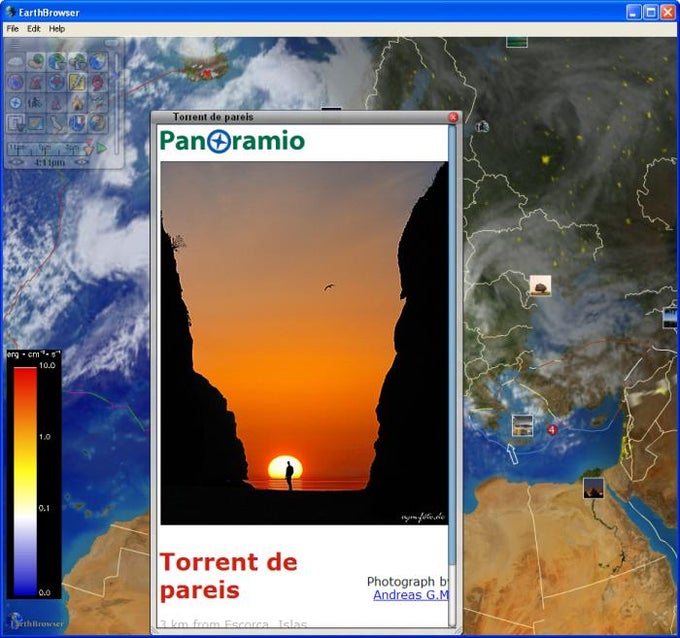Click the 0.0 legend value
Screen dimensions: 680x638
[x=44, y=592]
